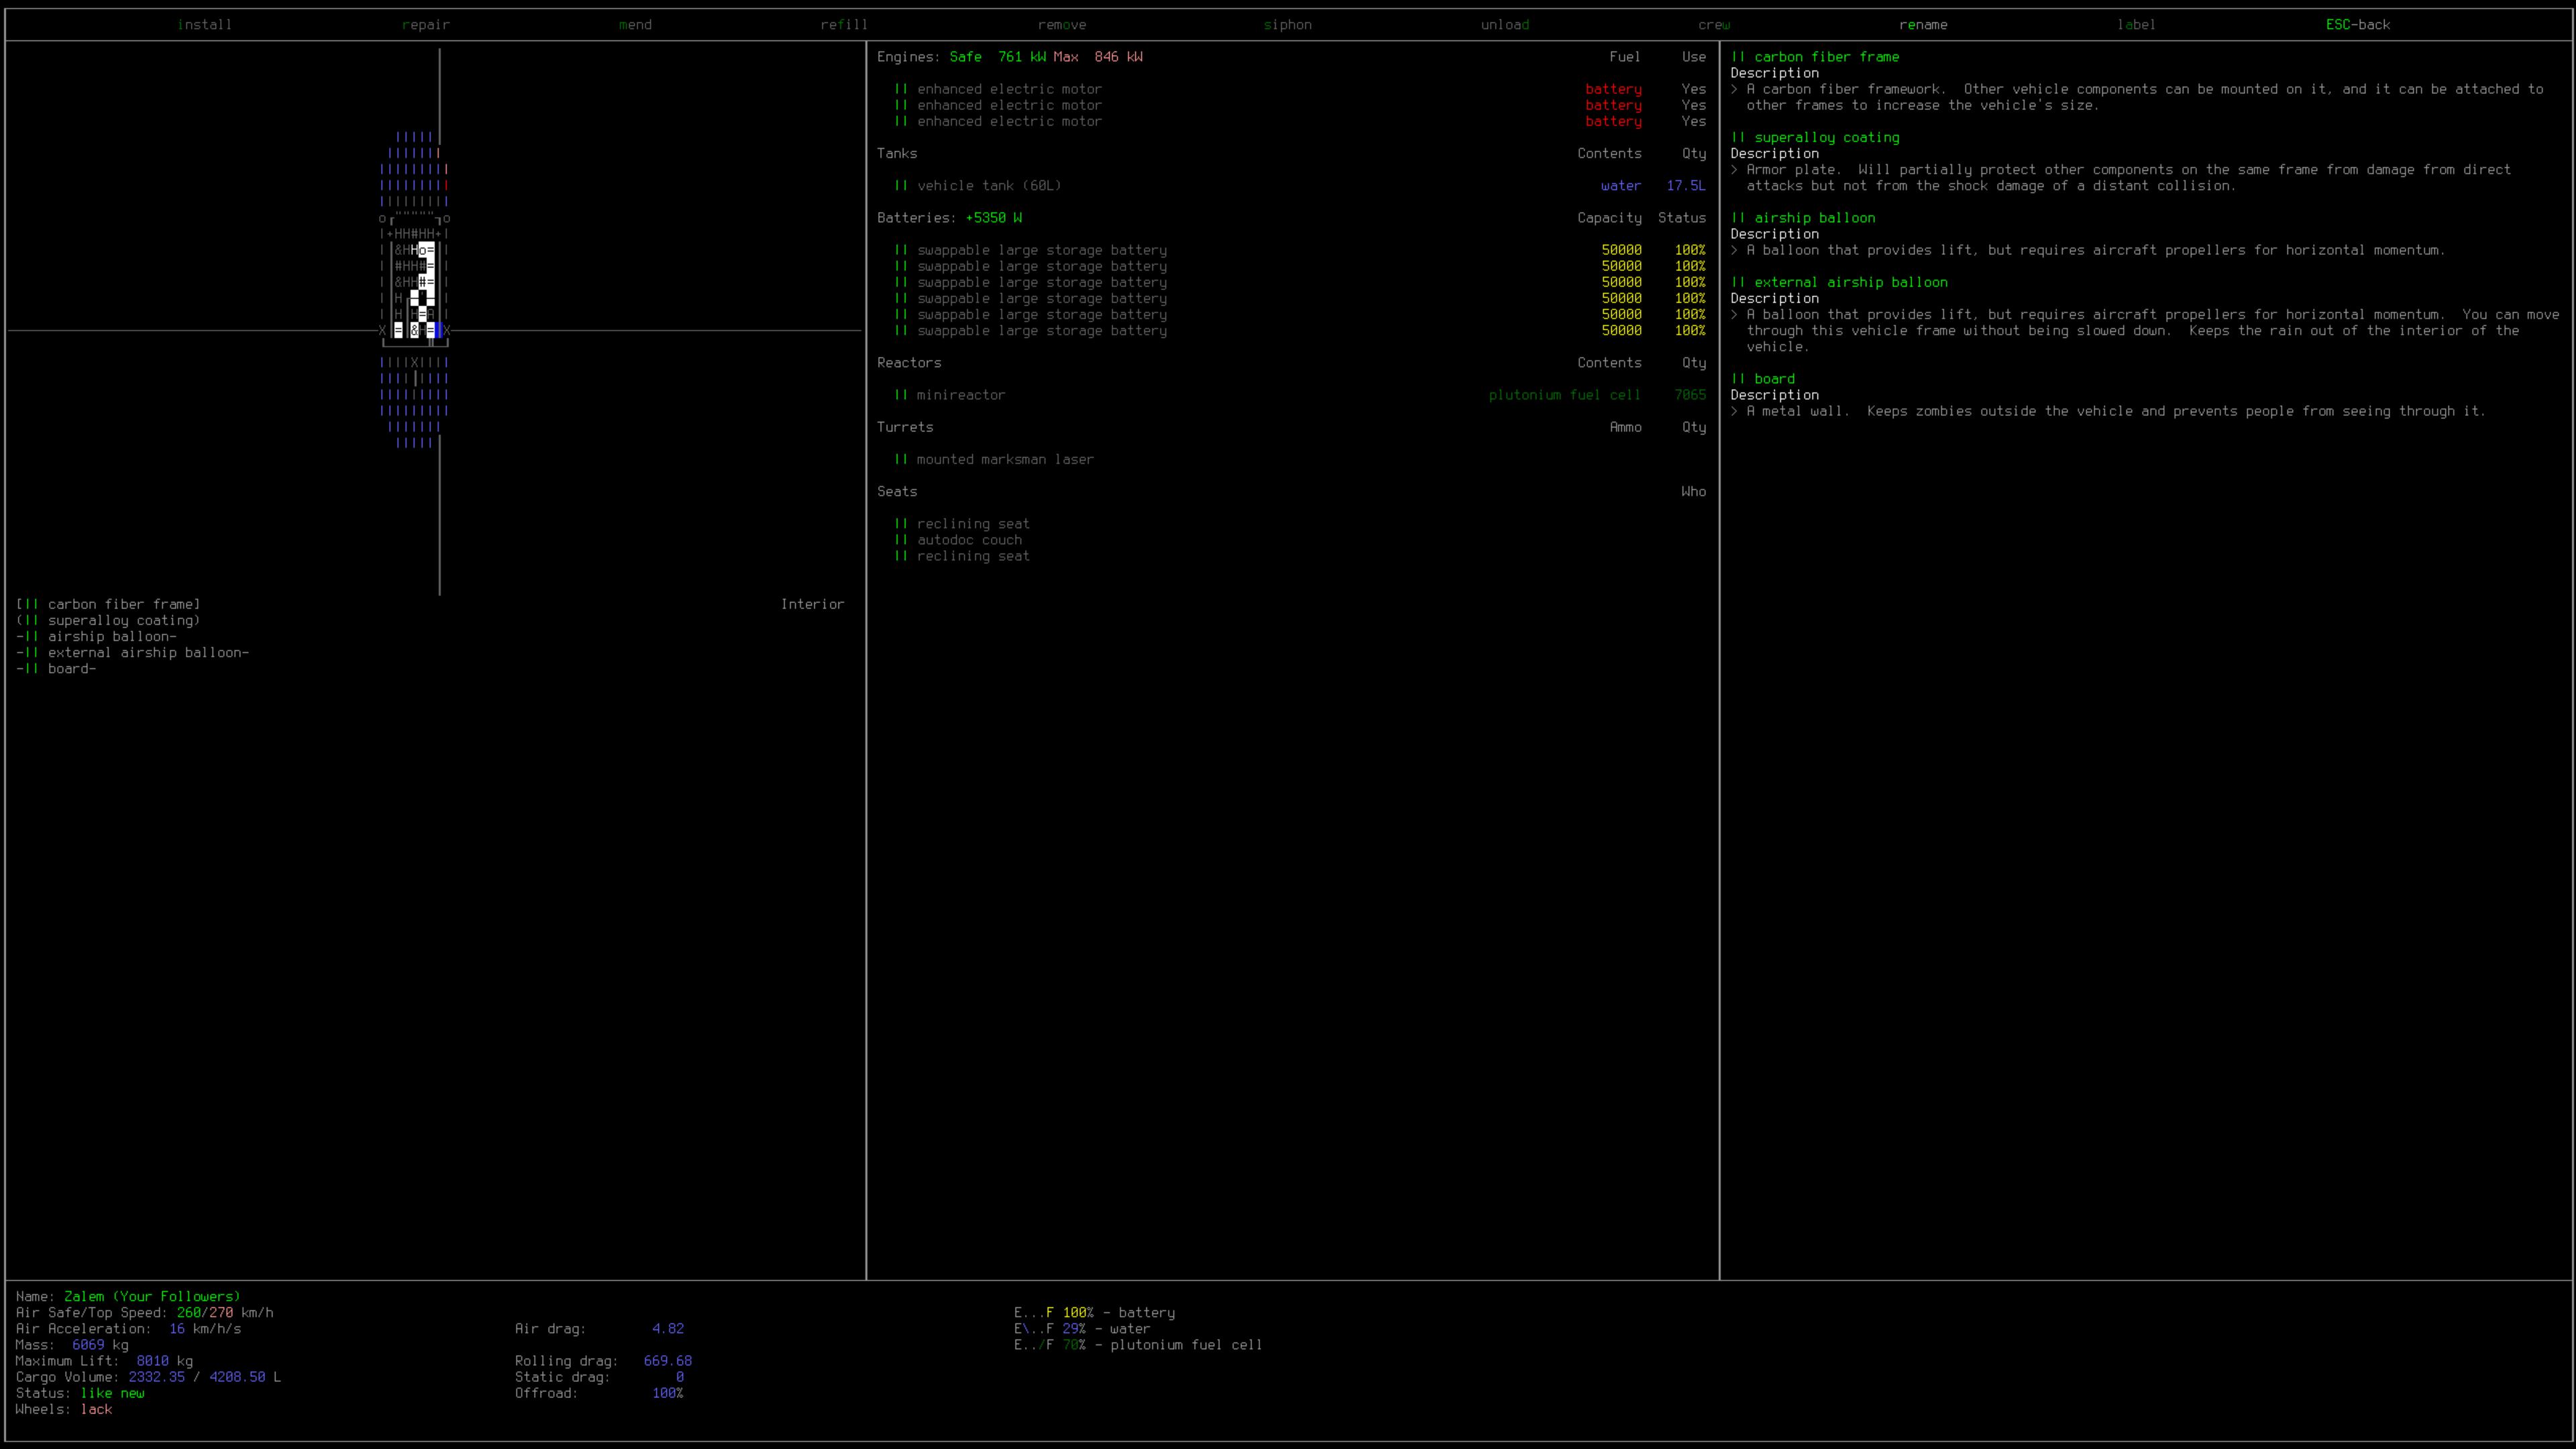The width and height of the screenshot is (2576, 1449).
Task: Click green symbol next to mounted marksman laser
Action: (x=901, y=459)
